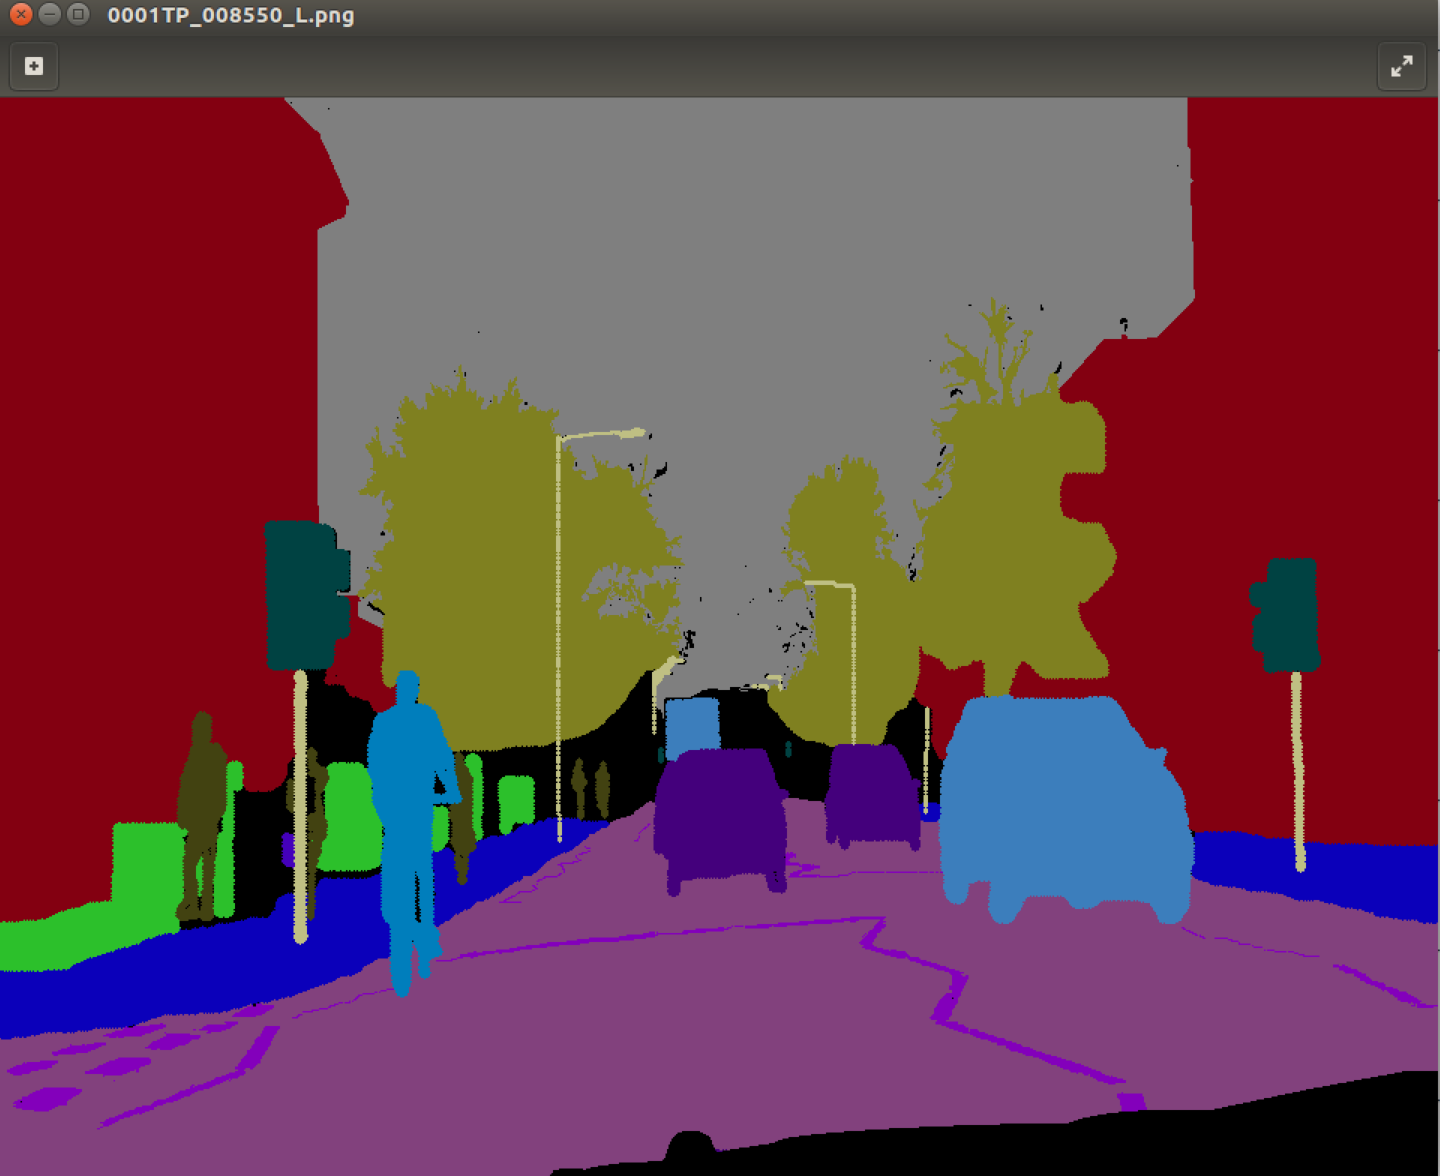Click the window title 0001TP_008550_L.png
1440x1176 pixels.
(231, 16)
